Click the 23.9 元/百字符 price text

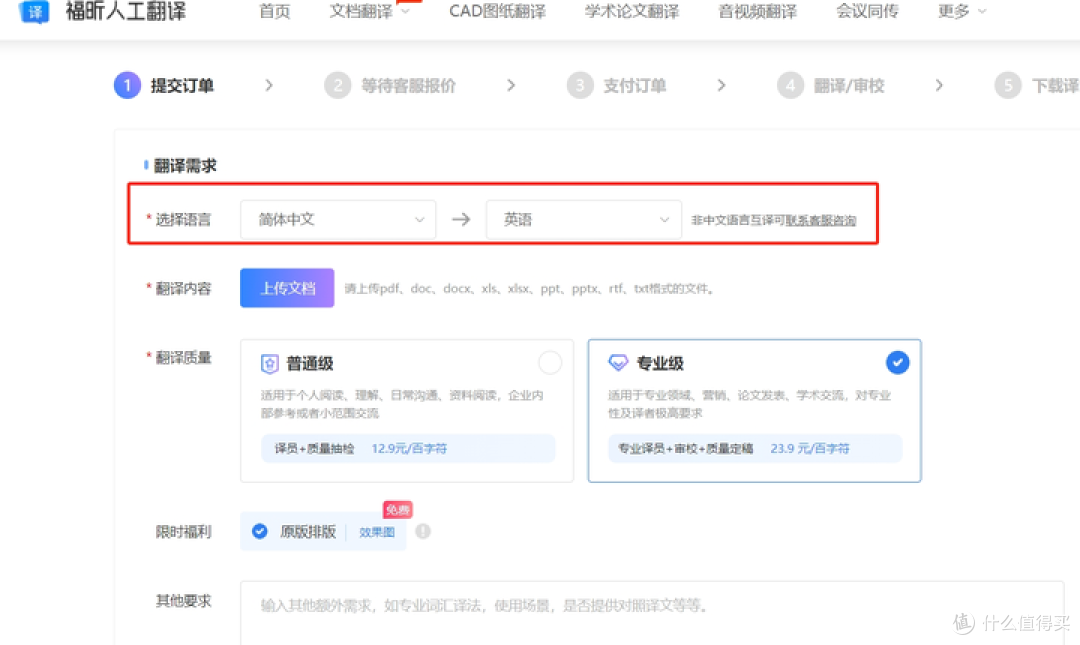pyautogui.click(x=810, y=449)
